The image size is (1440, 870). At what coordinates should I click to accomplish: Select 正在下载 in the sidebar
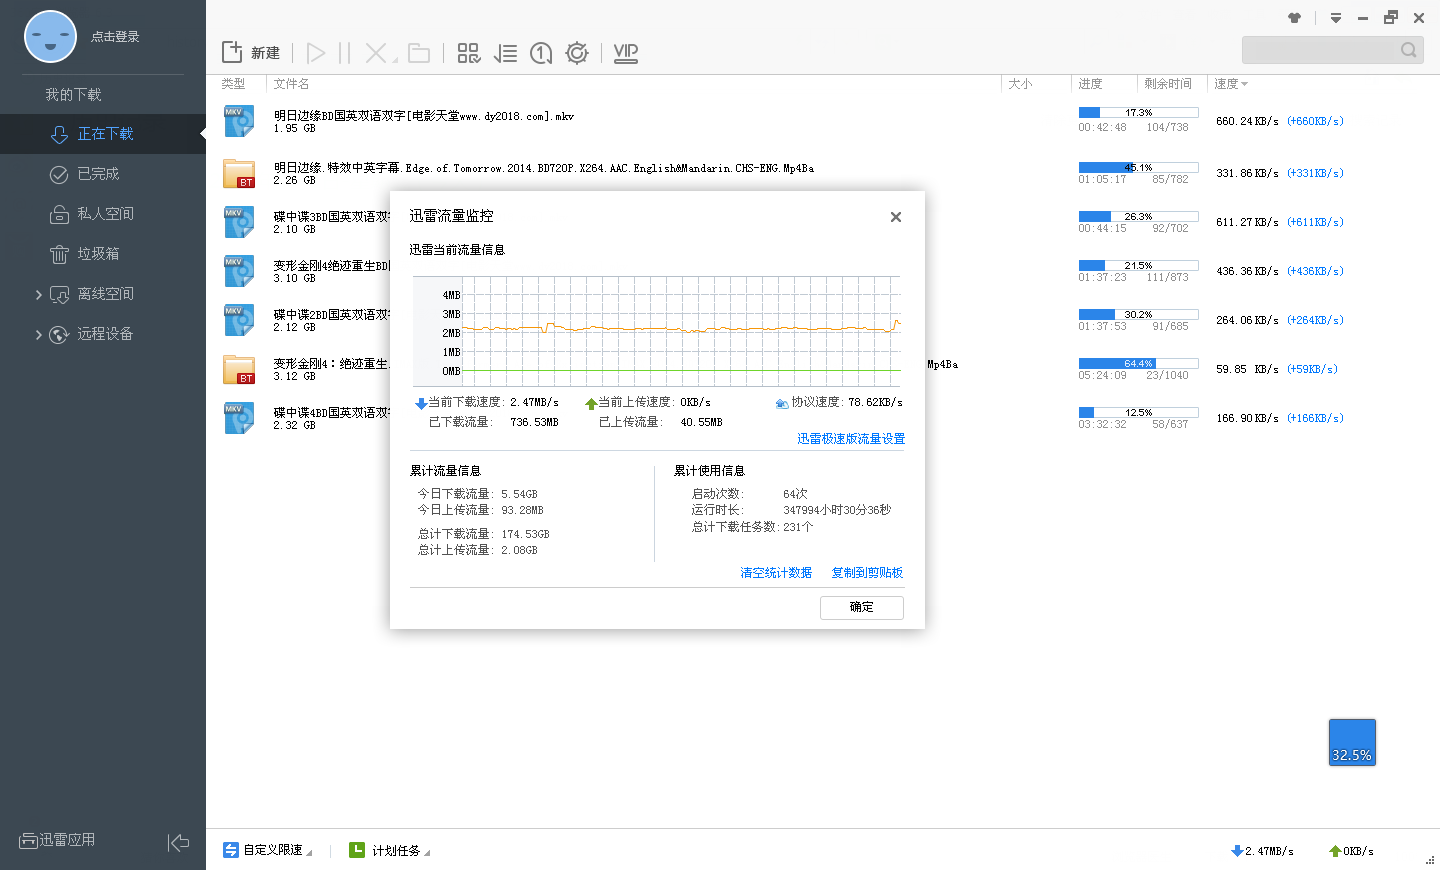[x=103, y=134]
